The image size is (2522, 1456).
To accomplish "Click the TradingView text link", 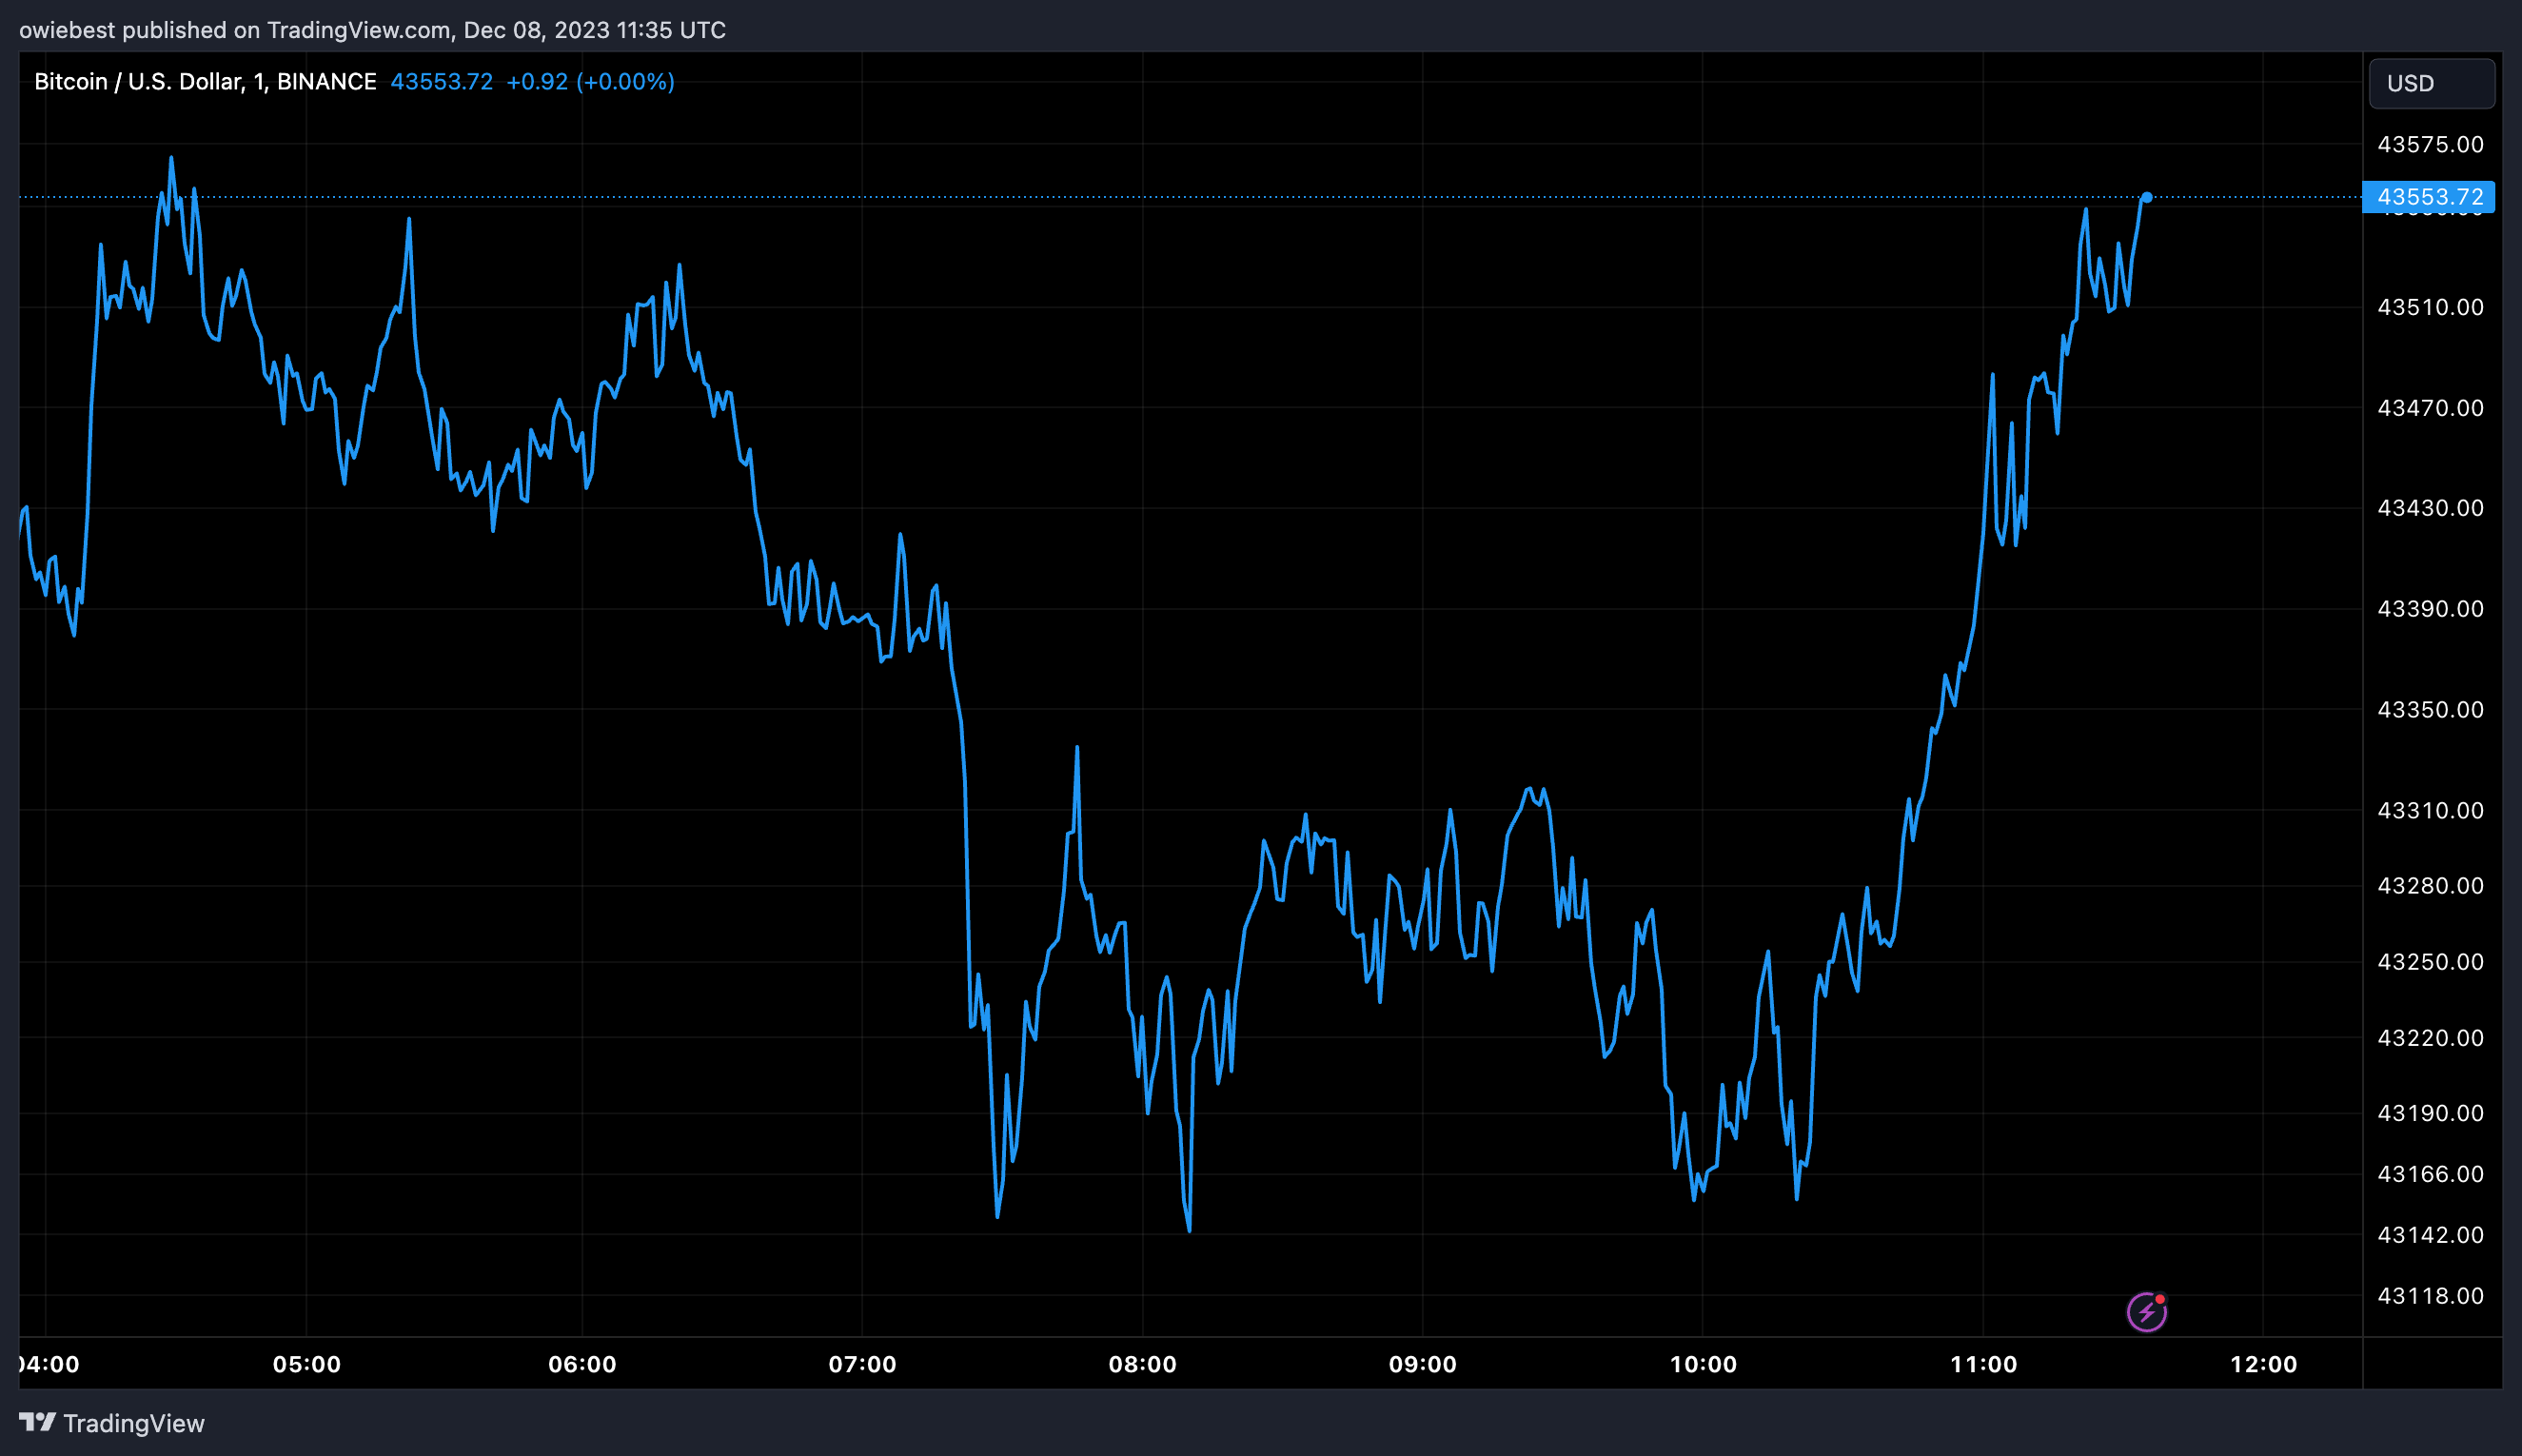I will pos(133,1423).
